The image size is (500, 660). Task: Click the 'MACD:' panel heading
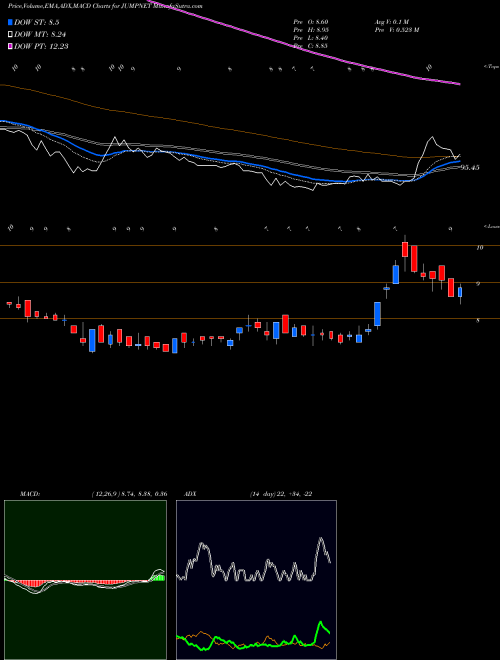[x=30, y=494]
